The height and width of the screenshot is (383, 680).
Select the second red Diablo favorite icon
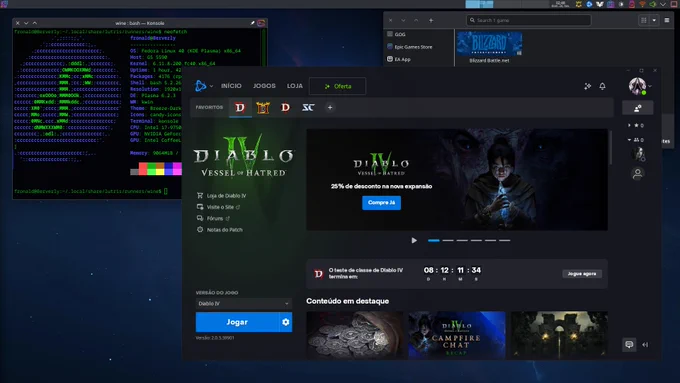pos(285,108)
